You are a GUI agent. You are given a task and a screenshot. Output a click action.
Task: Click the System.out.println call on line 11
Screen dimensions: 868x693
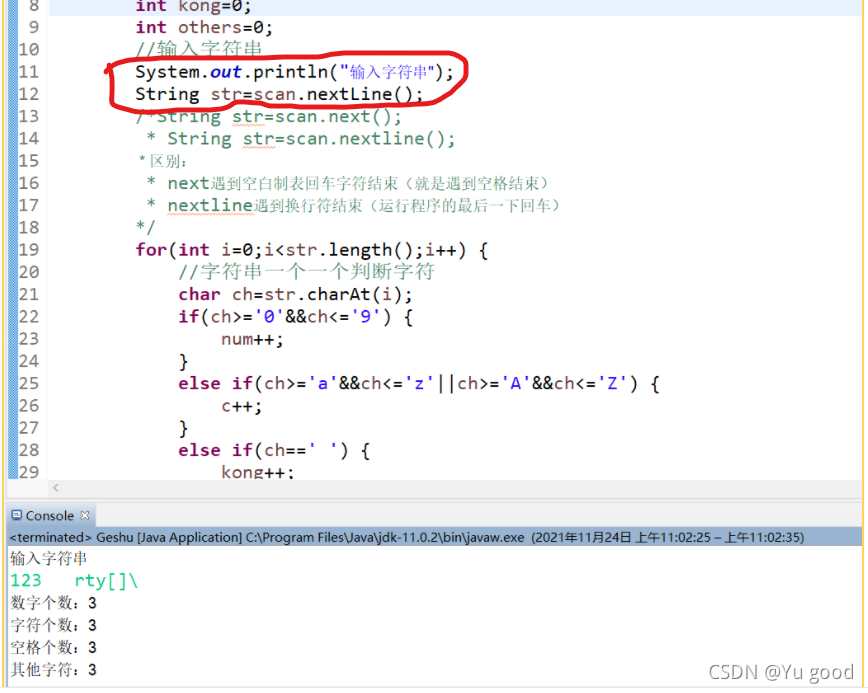(294, 72)
